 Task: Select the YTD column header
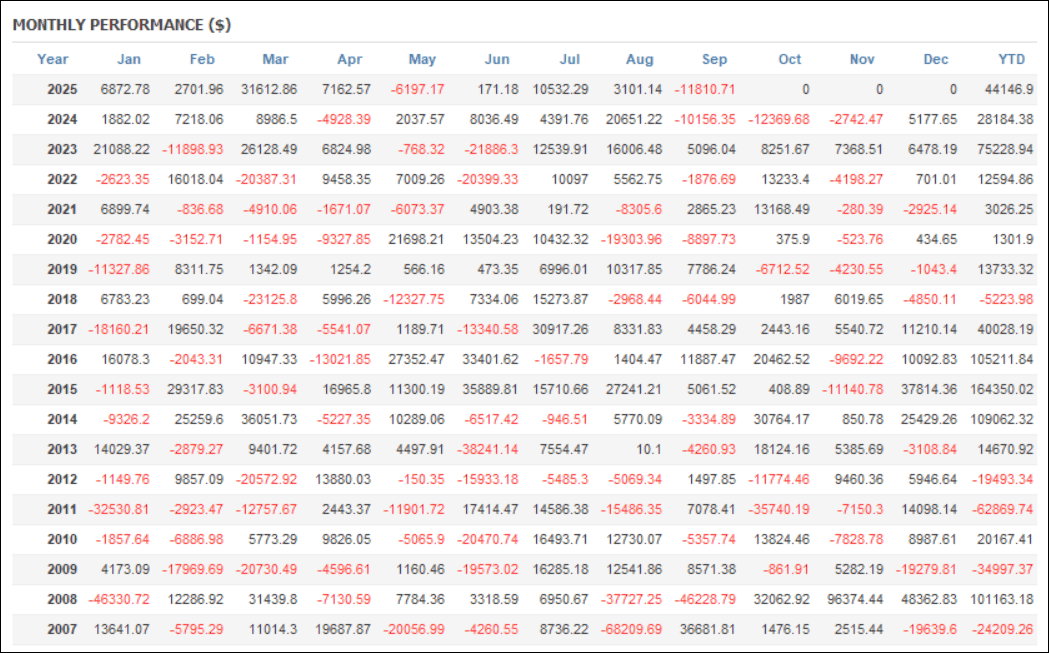pos(1012,59)
